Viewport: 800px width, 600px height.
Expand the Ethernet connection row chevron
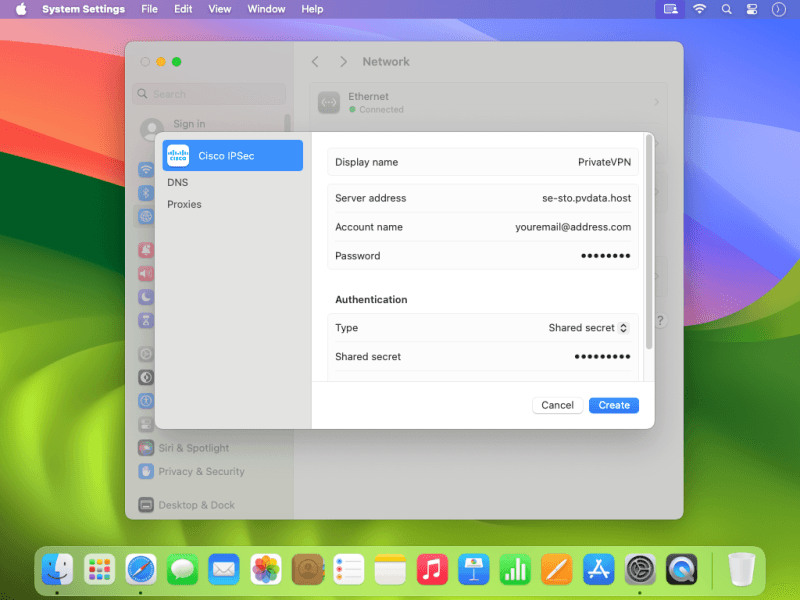(656, 102)
